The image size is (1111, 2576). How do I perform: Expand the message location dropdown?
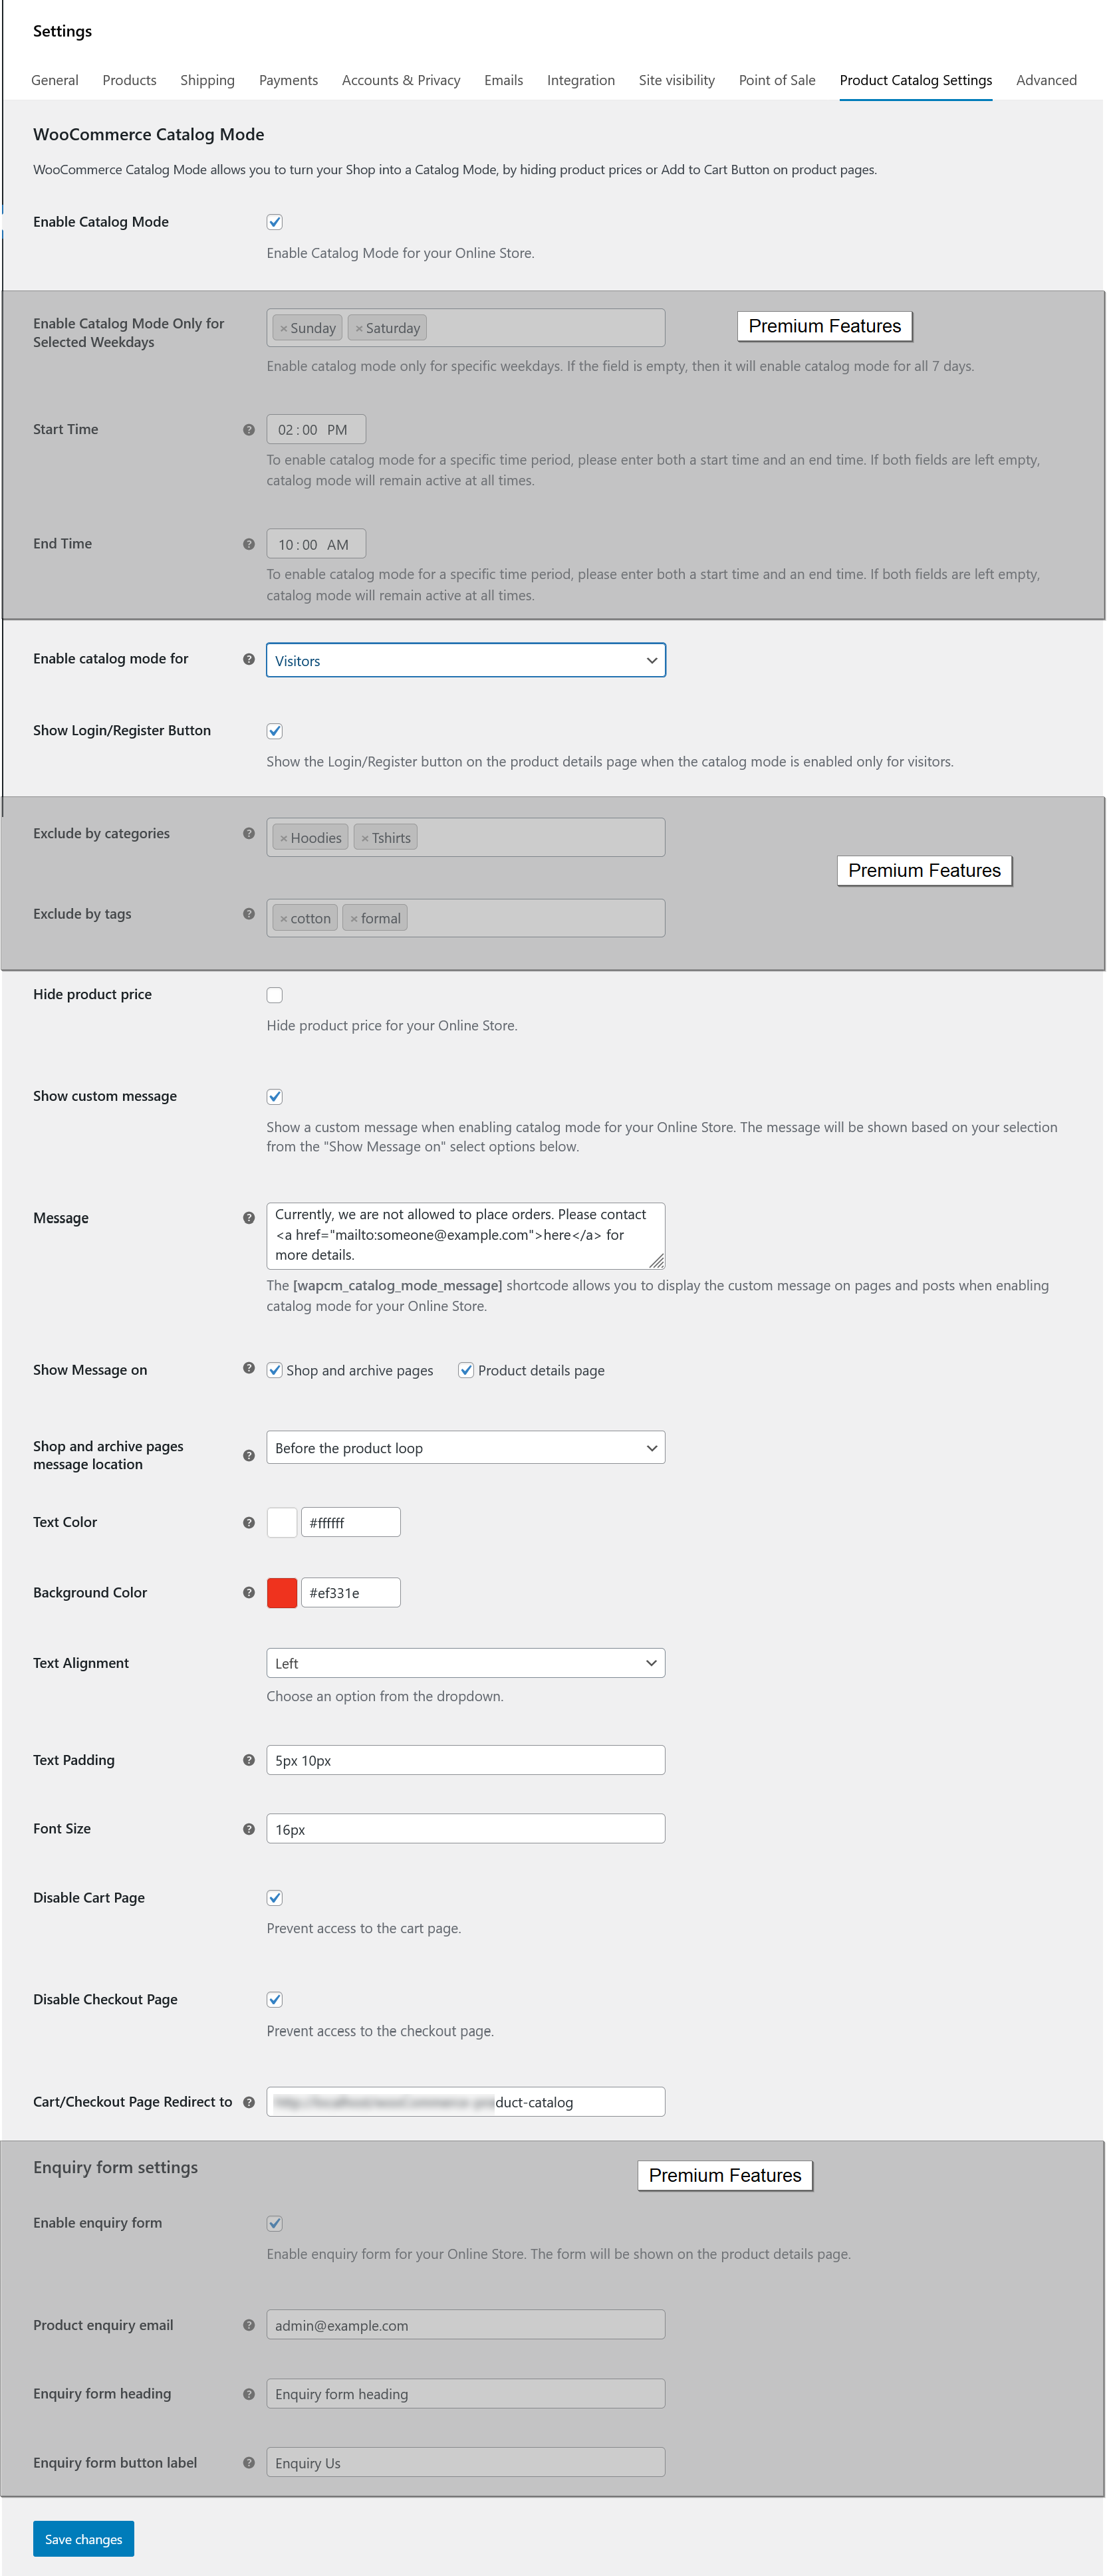click(x=465, y=1448)
